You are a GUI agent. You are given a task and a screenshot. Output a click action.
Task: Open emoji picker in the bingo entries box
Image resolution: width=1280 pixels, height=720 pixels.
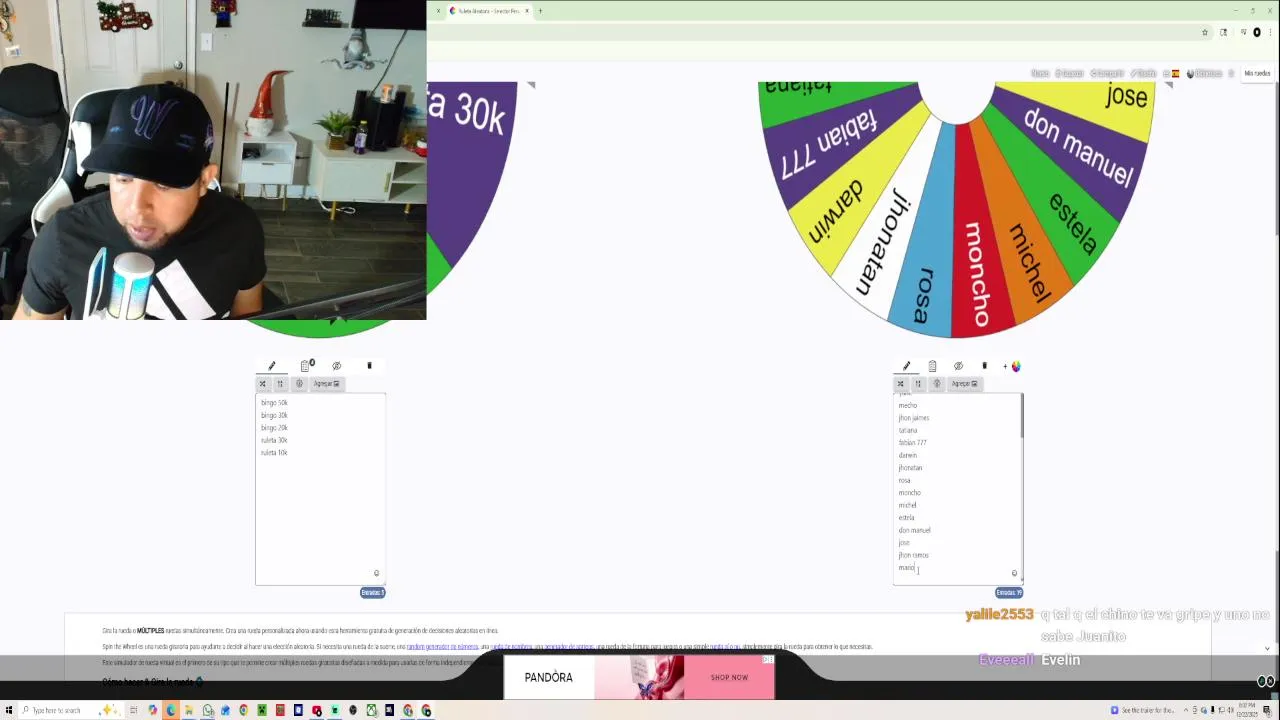tap(376, 574)
